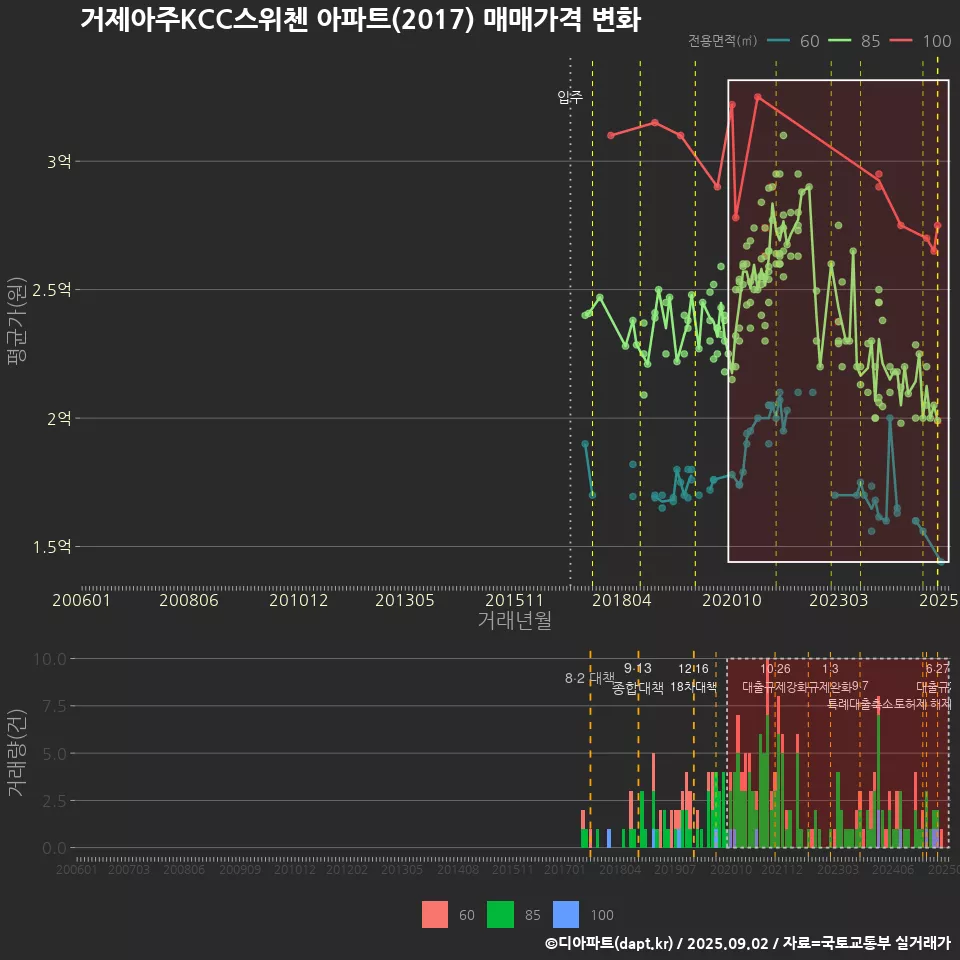Click the 201305 label on the price chart axis

405,600
